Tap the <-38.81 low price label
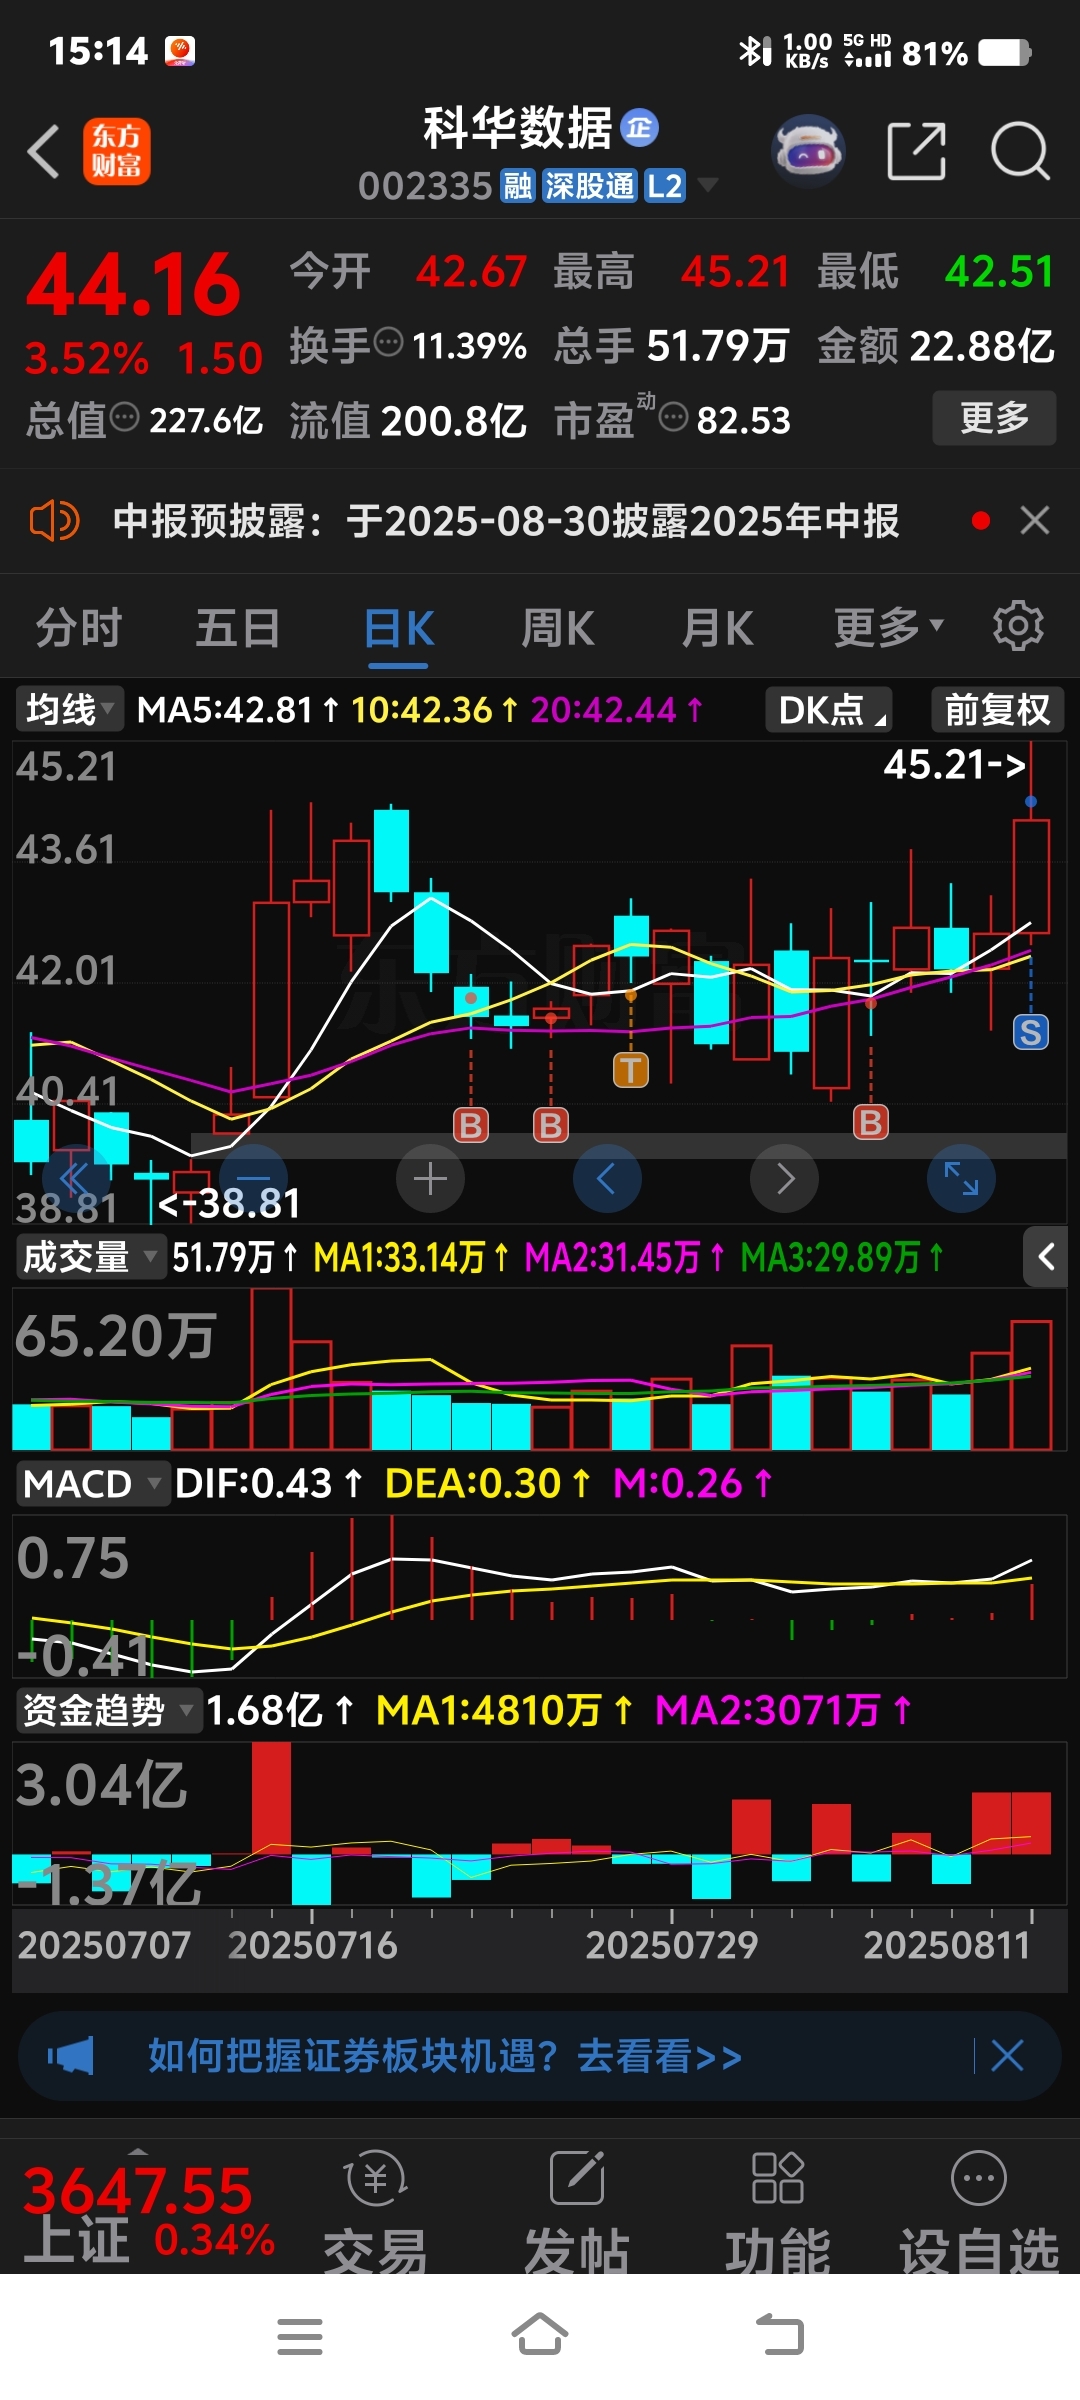 (x=229, y=1203)
